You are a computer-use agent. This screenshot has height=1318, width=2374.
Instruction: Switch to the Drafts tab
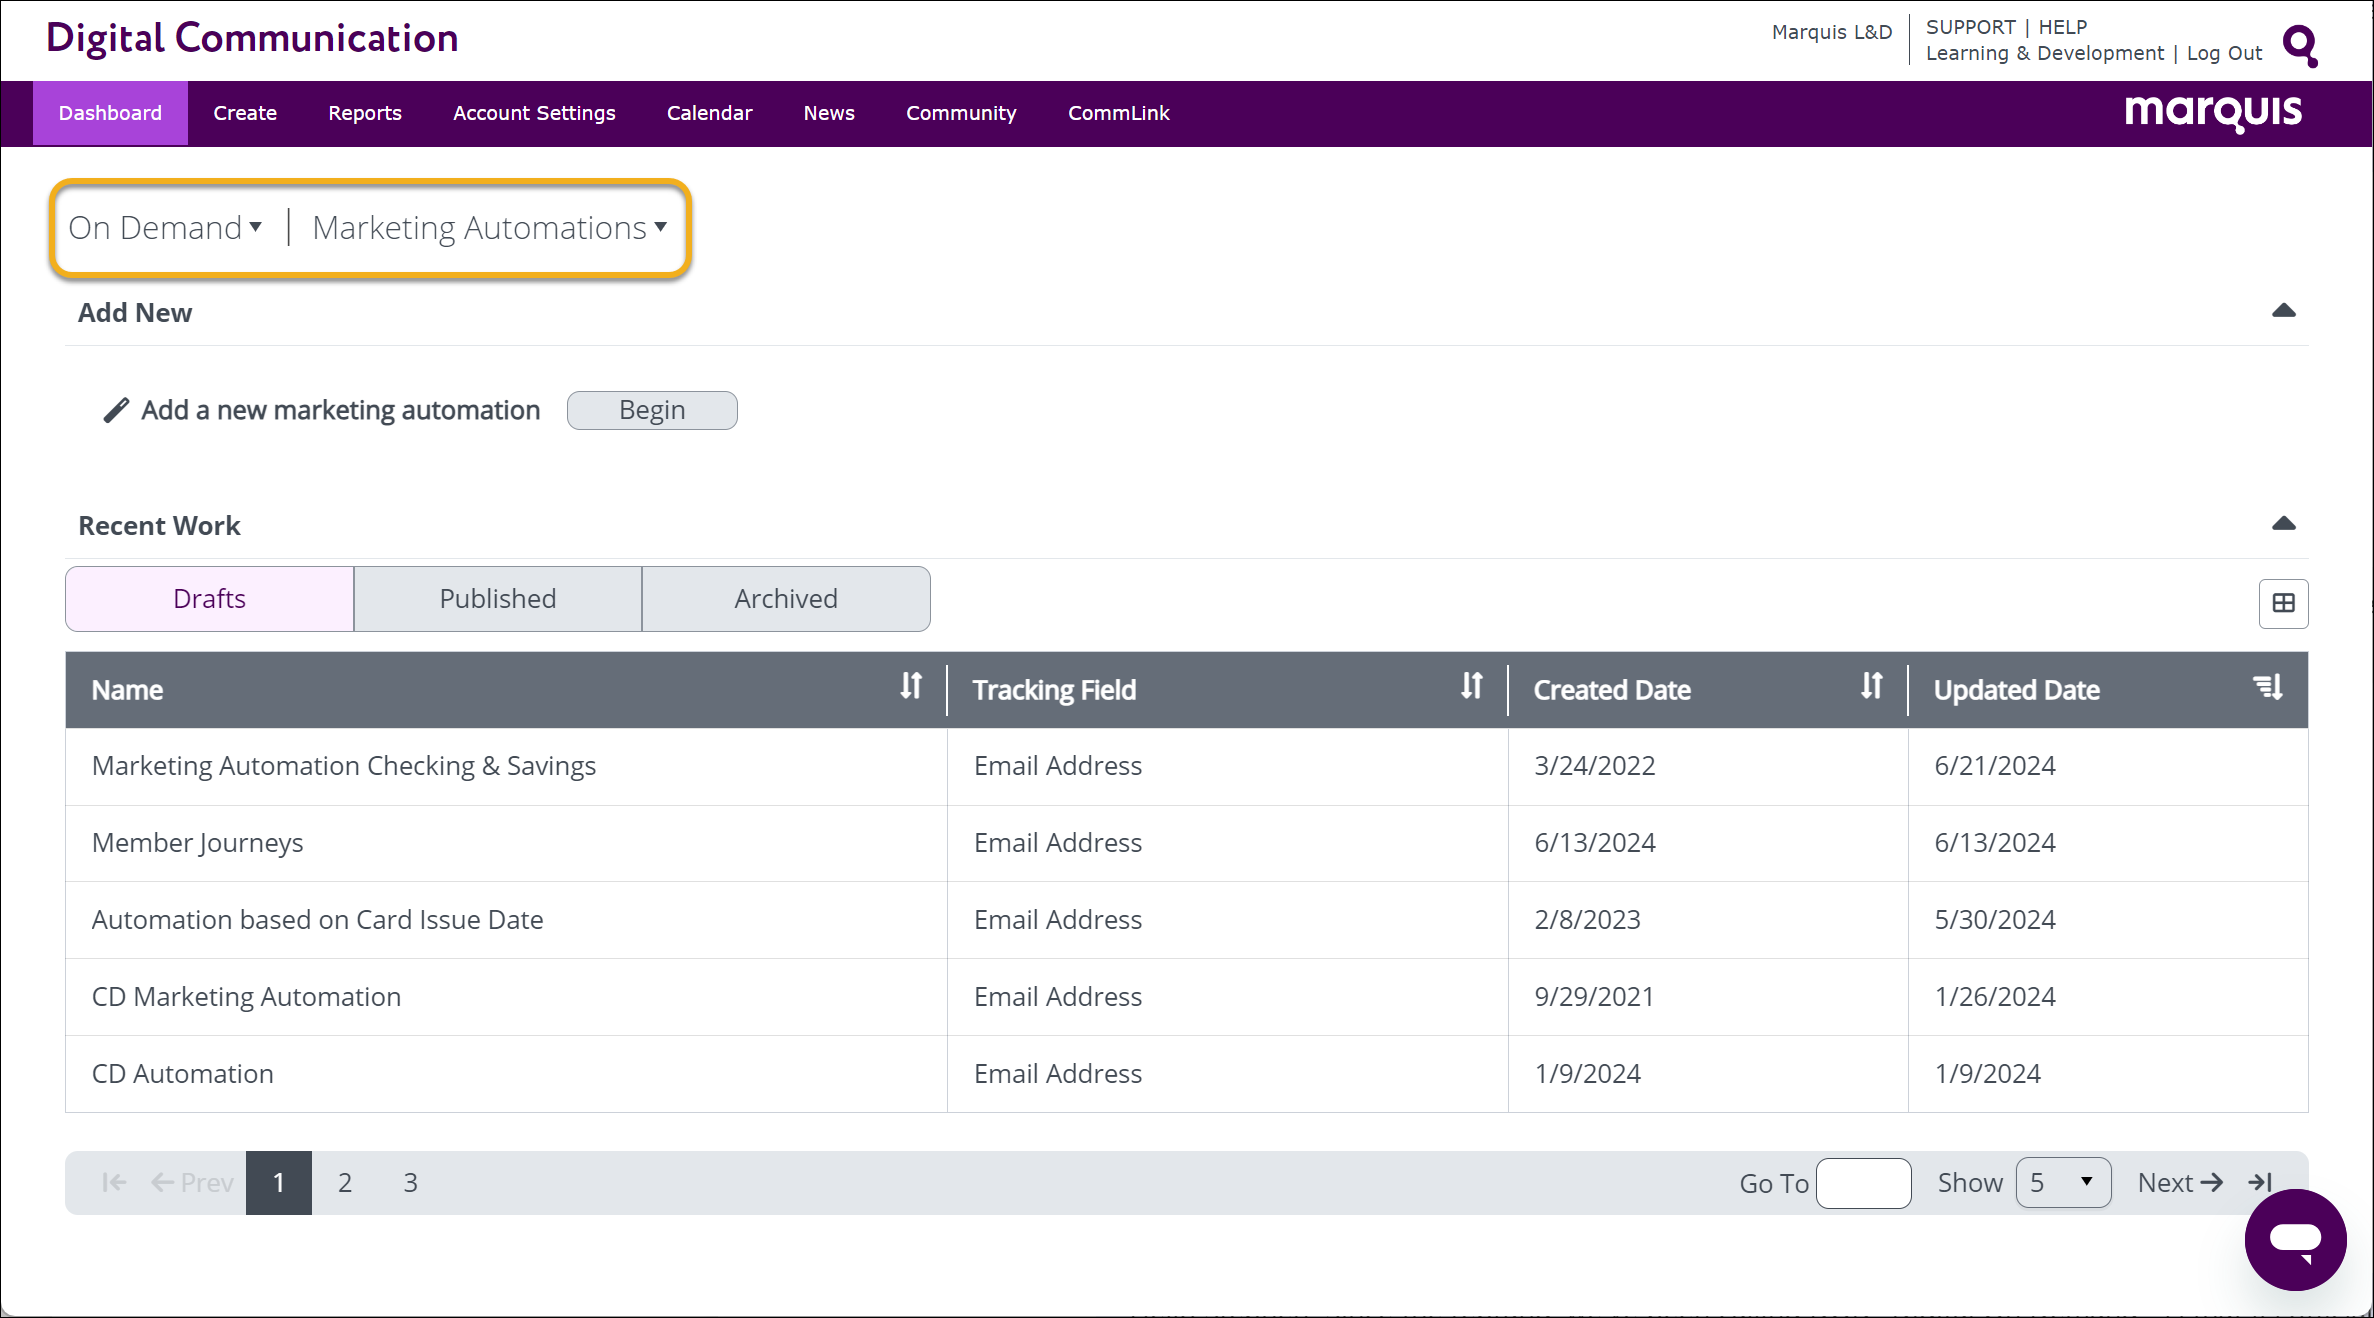pos(210,599)
